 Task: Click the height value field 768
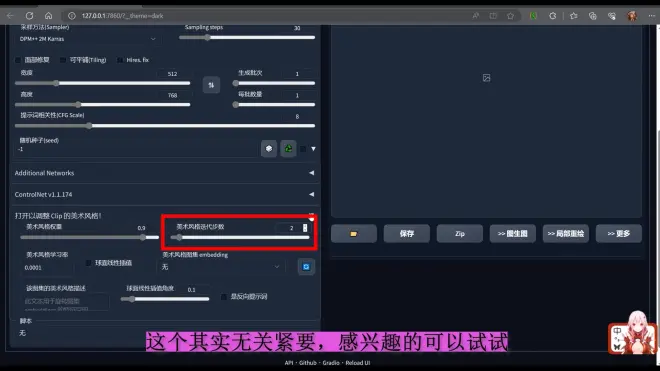[x=173, y=95]
